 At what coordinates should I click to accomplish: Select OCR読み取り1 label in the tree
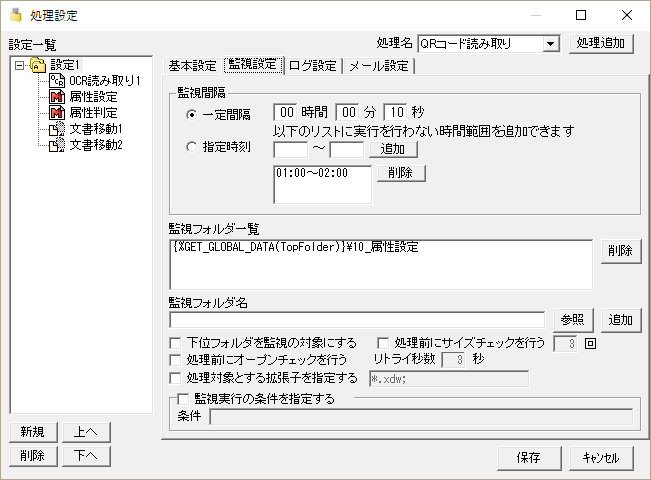[105, 81]
